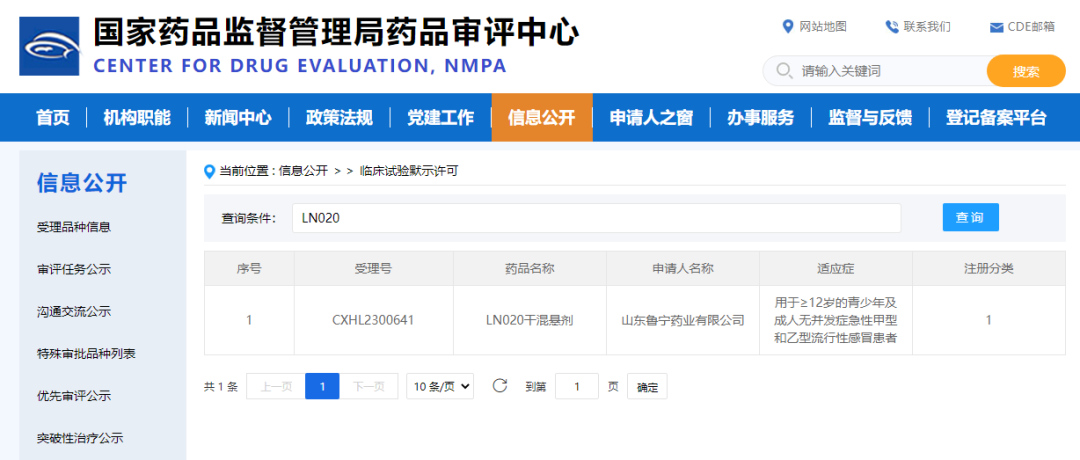1080x460 pixels.
Task: Open 优先审评公示 sidebar link
Action: click(x=74, y=396)
